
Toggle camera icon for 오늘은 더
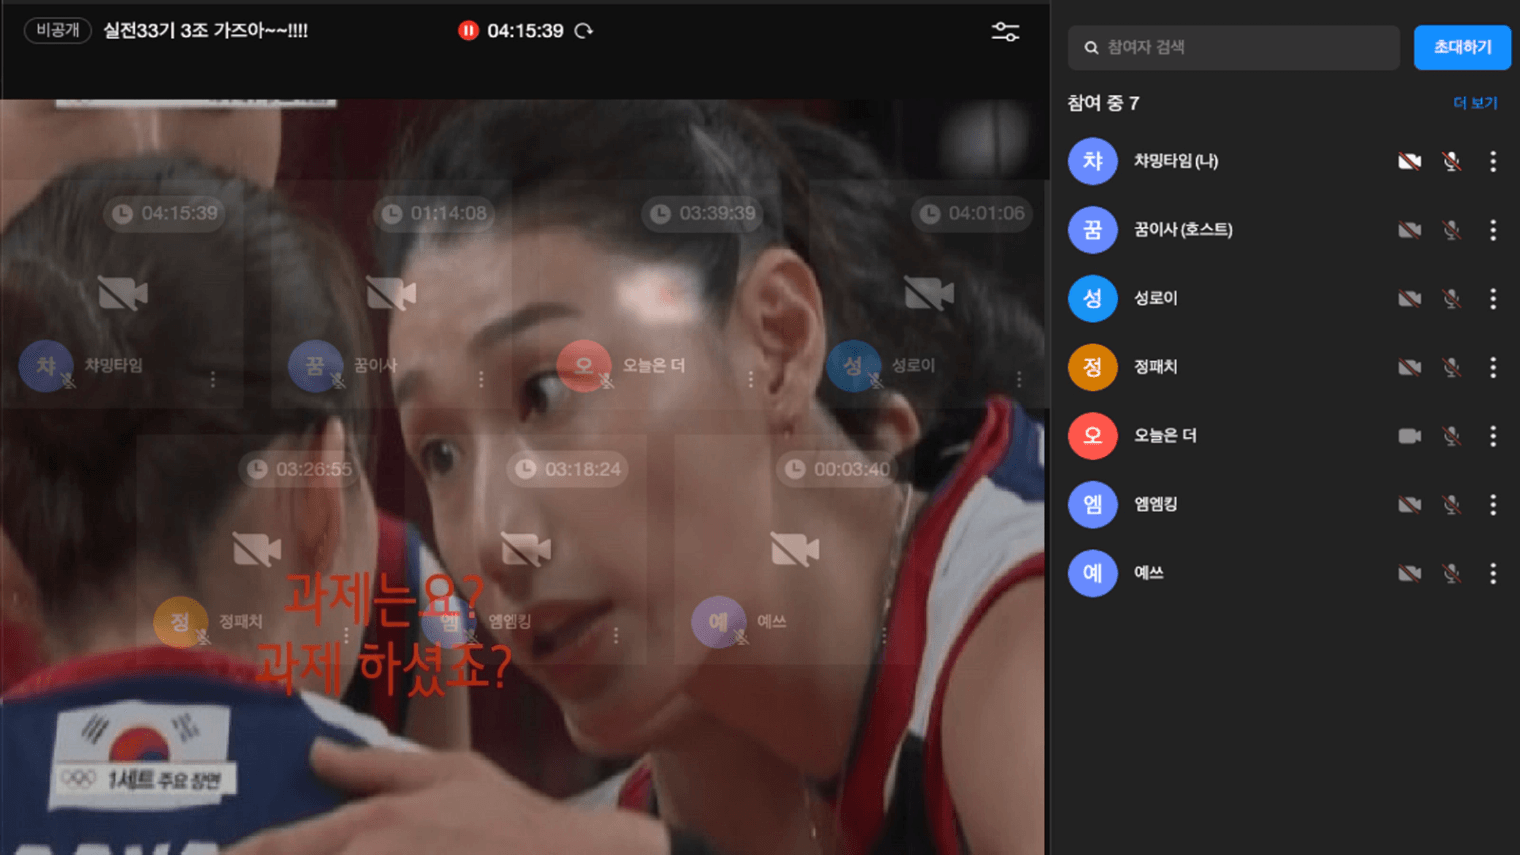point(1409,436)
